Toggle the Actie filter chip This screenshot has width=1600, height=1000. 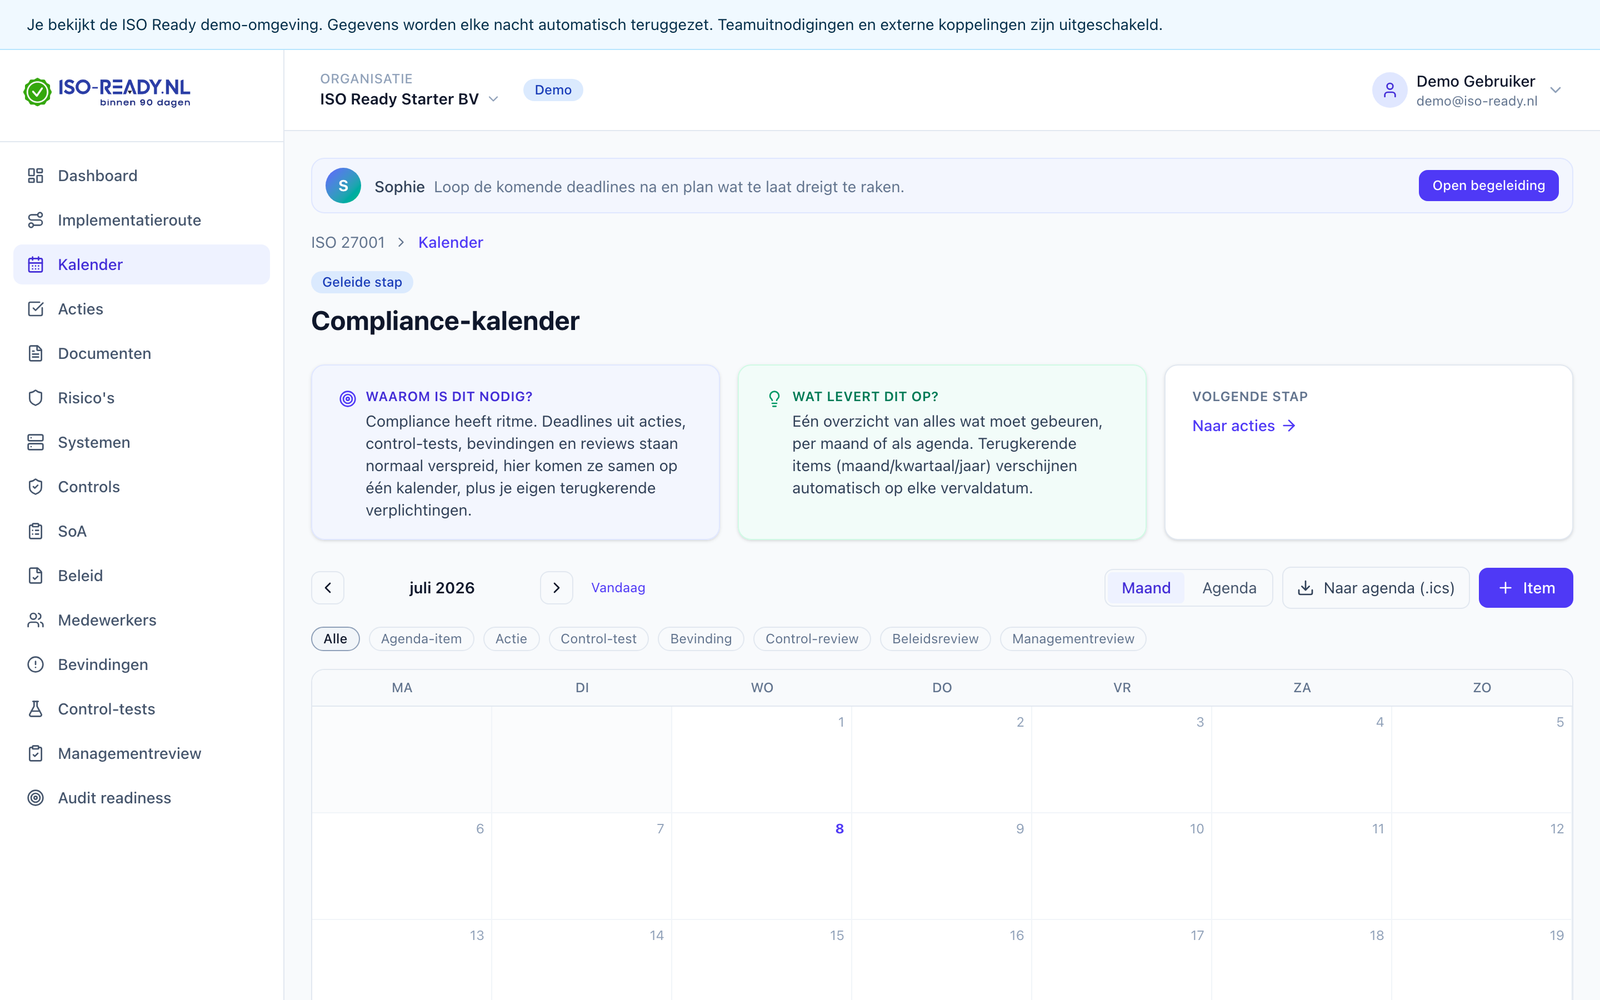(x=511, y=639)
